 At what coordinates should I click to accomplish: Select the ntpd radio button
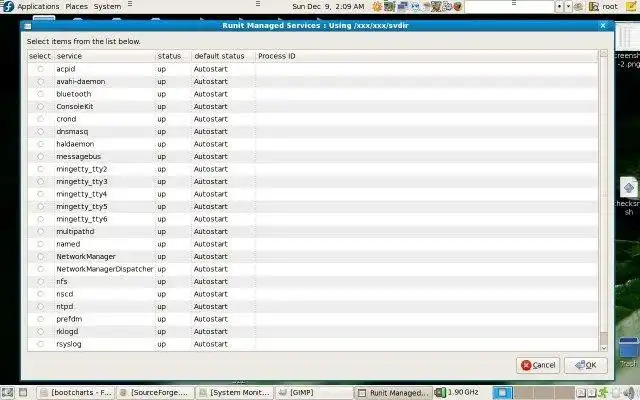point(40,307)
